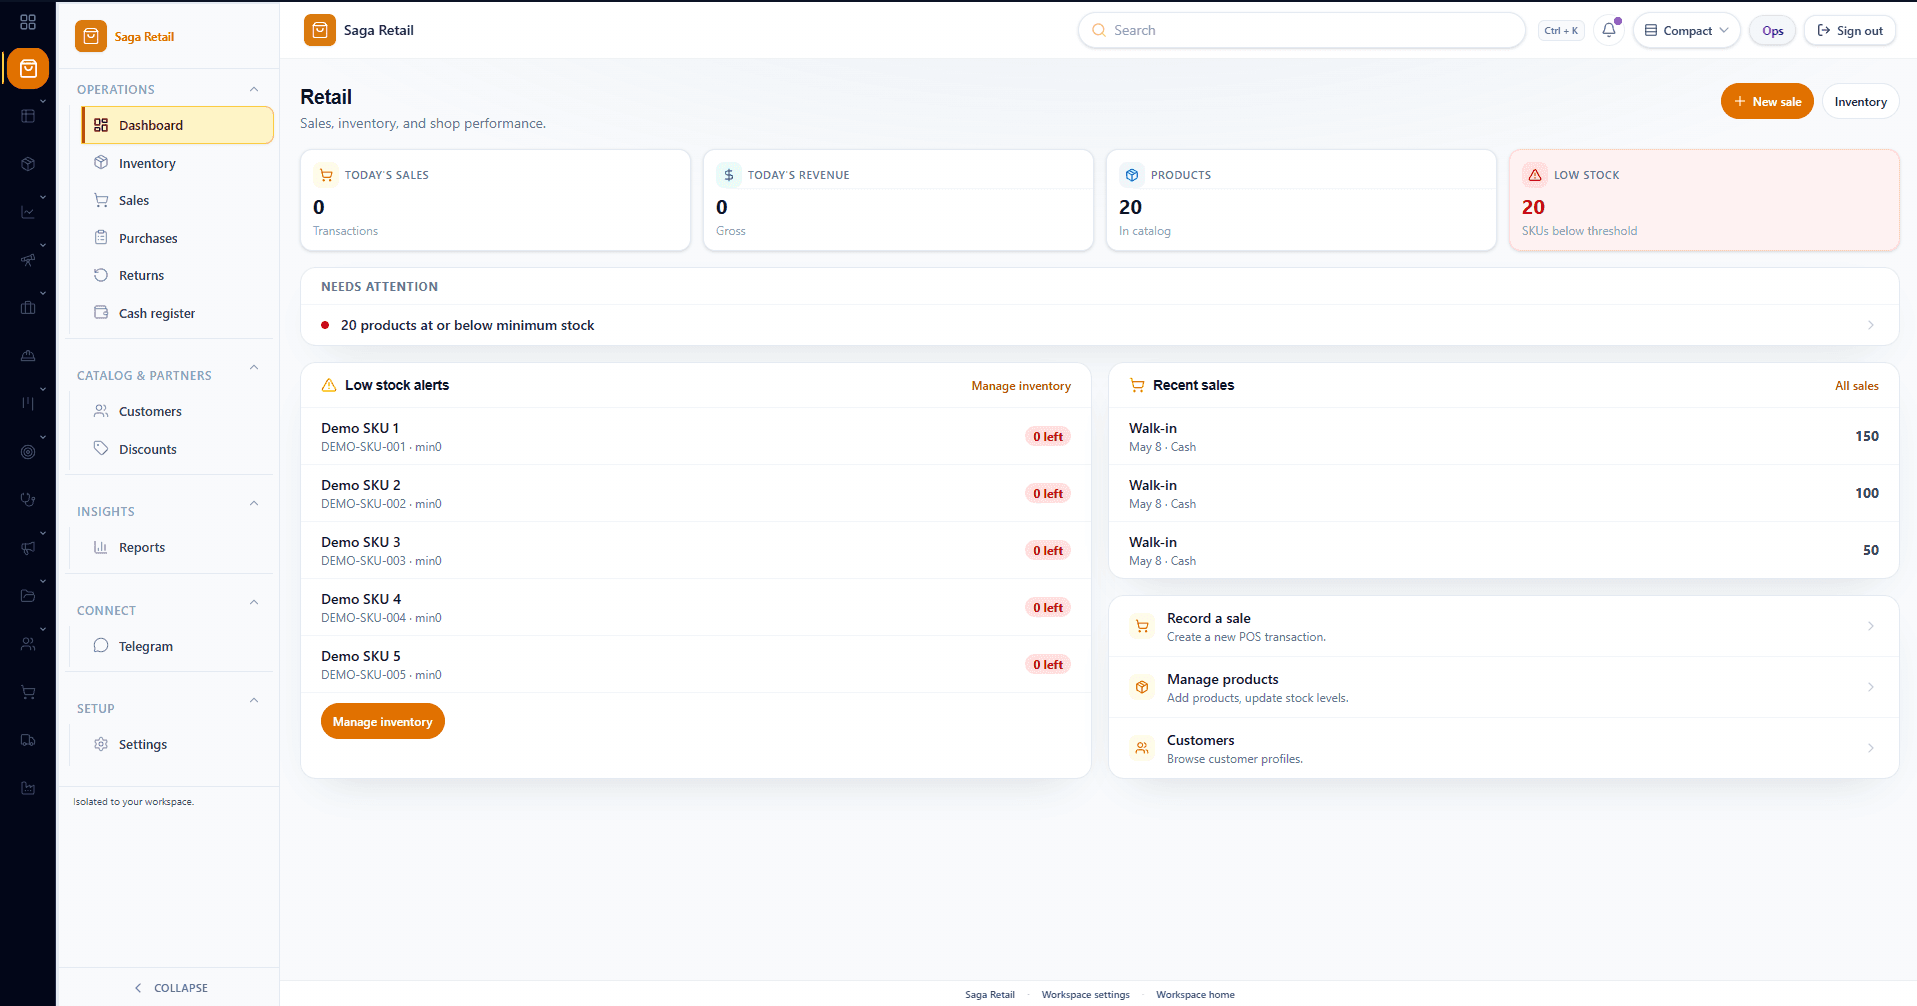Click the Products card cube icon
The image size is (1917, 1006).
pyautogui.click(x=1132, y=175)
